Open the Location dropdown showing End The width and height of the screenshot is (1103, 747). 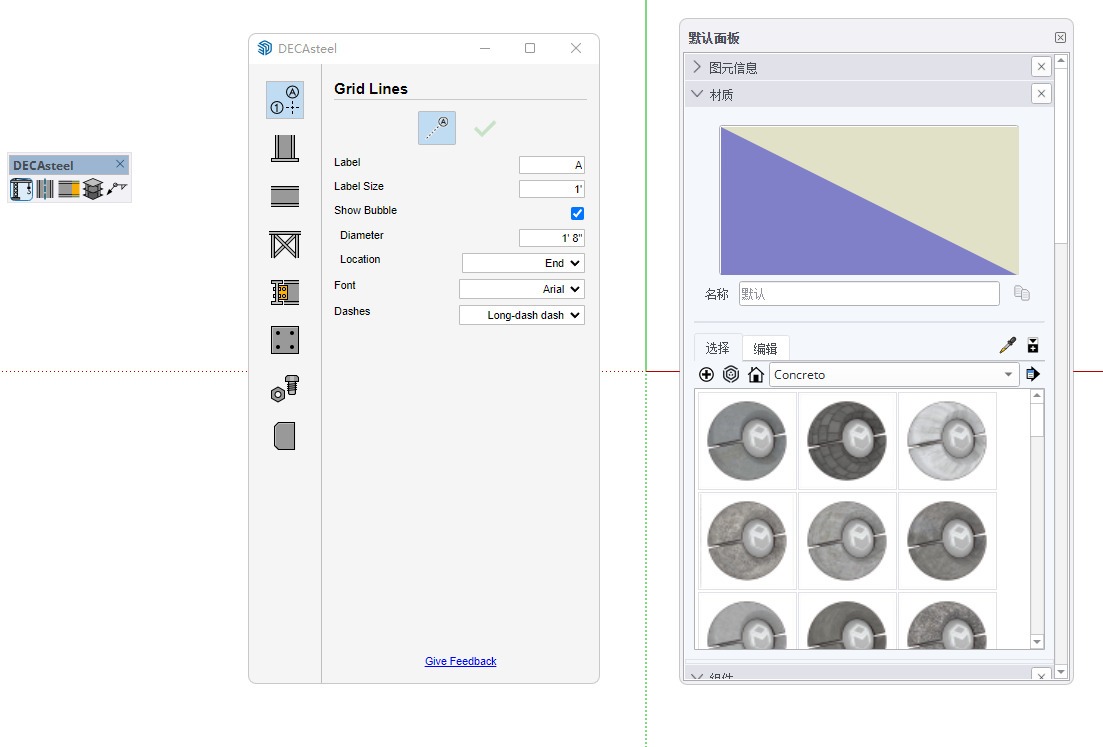pyautogui.click(x=523, y=263)
